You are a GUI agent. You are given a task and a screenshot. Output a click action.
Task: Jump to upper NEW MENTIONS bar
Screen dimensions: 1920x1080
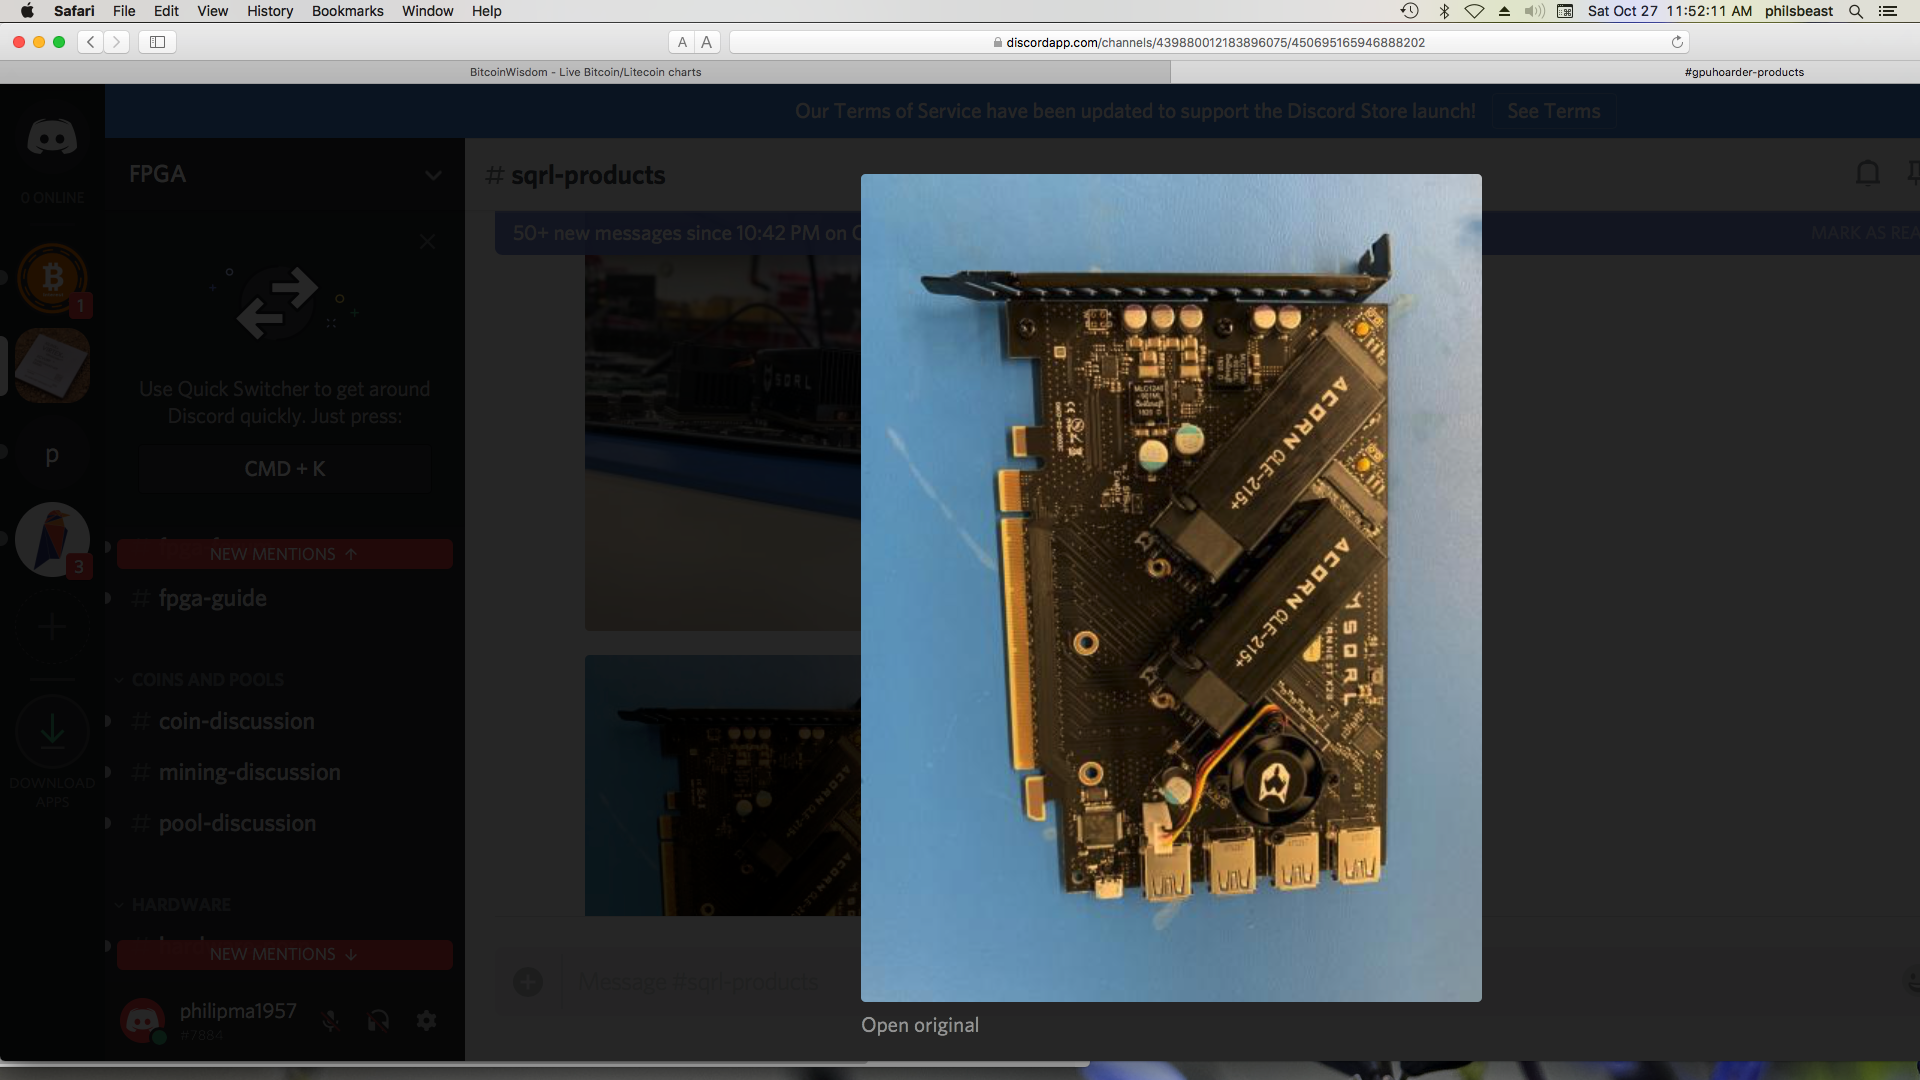coord(285,554)
